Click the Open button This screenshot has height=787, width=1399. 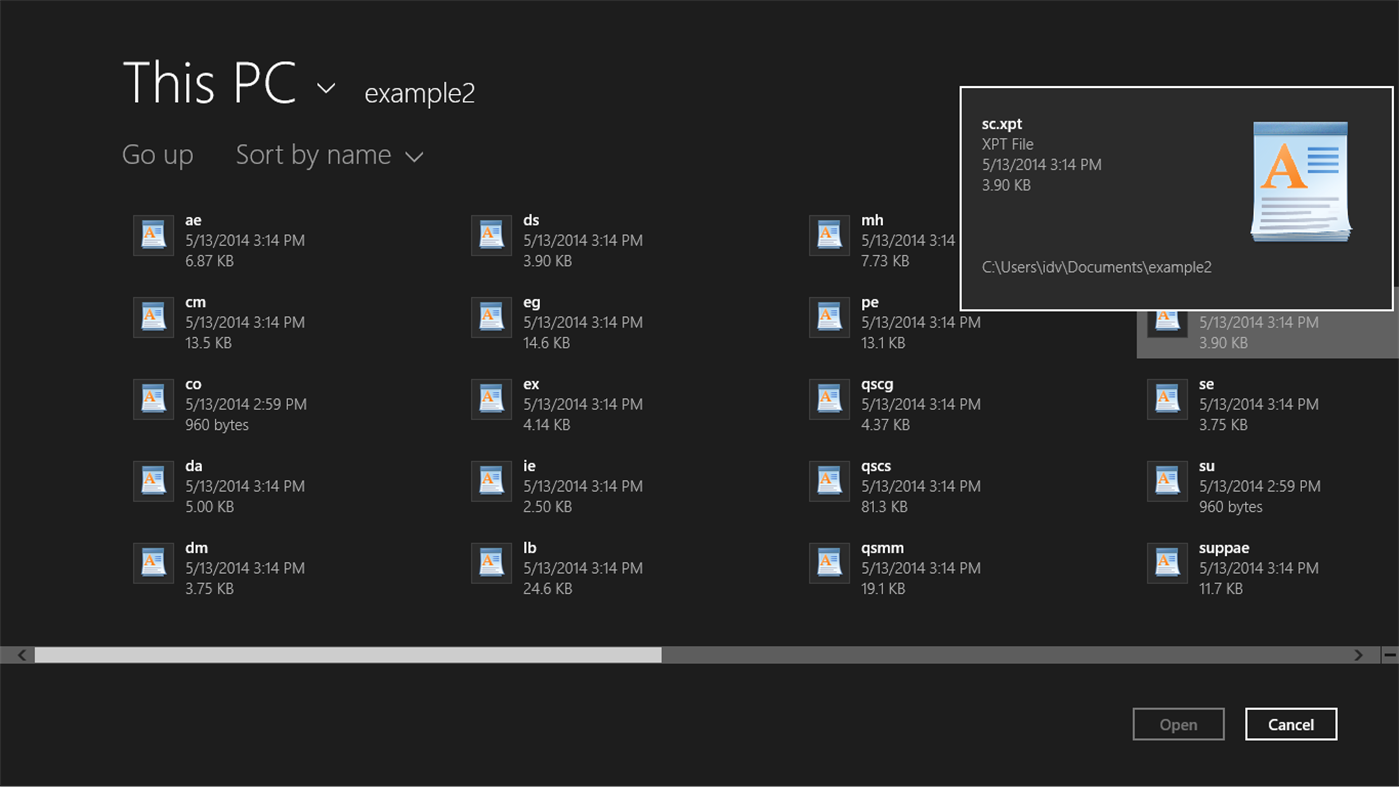pyautogui.click(x=1178, y=724)
